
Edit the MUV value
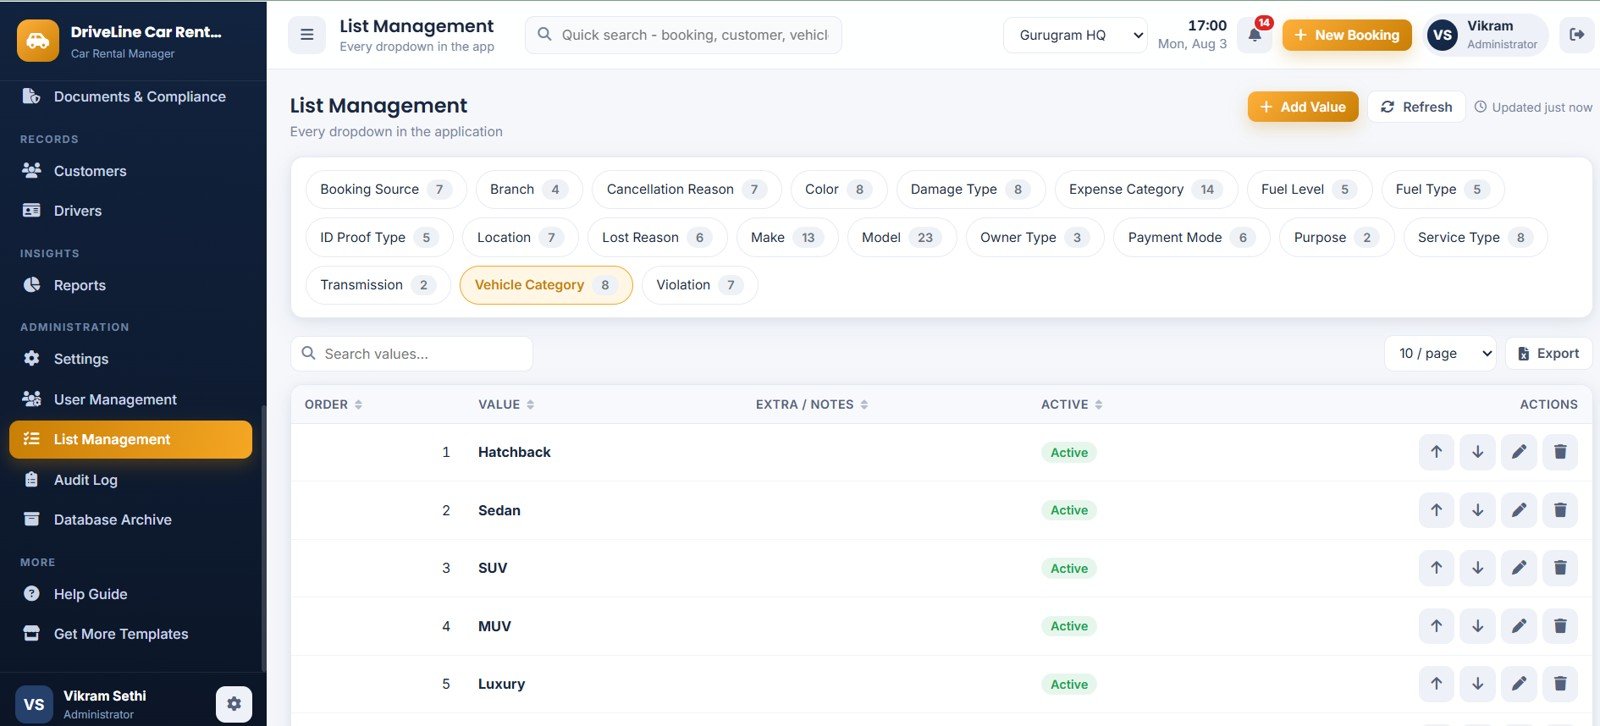1519,626
